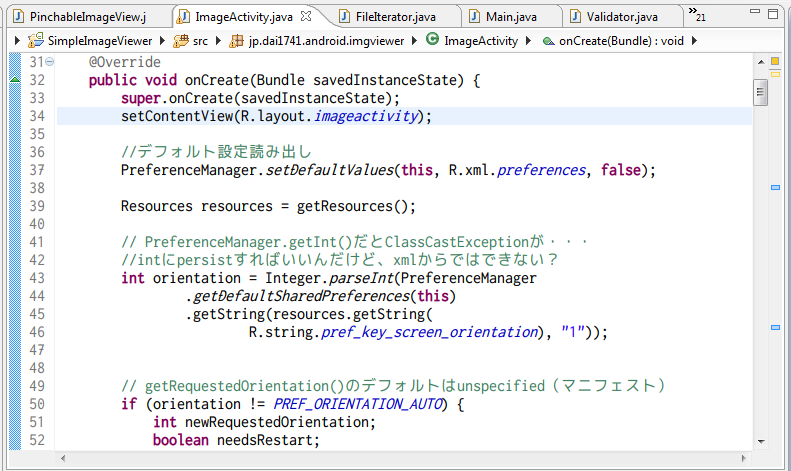
Task: Click "getResources()" on line 39
Action: point(352,206)
